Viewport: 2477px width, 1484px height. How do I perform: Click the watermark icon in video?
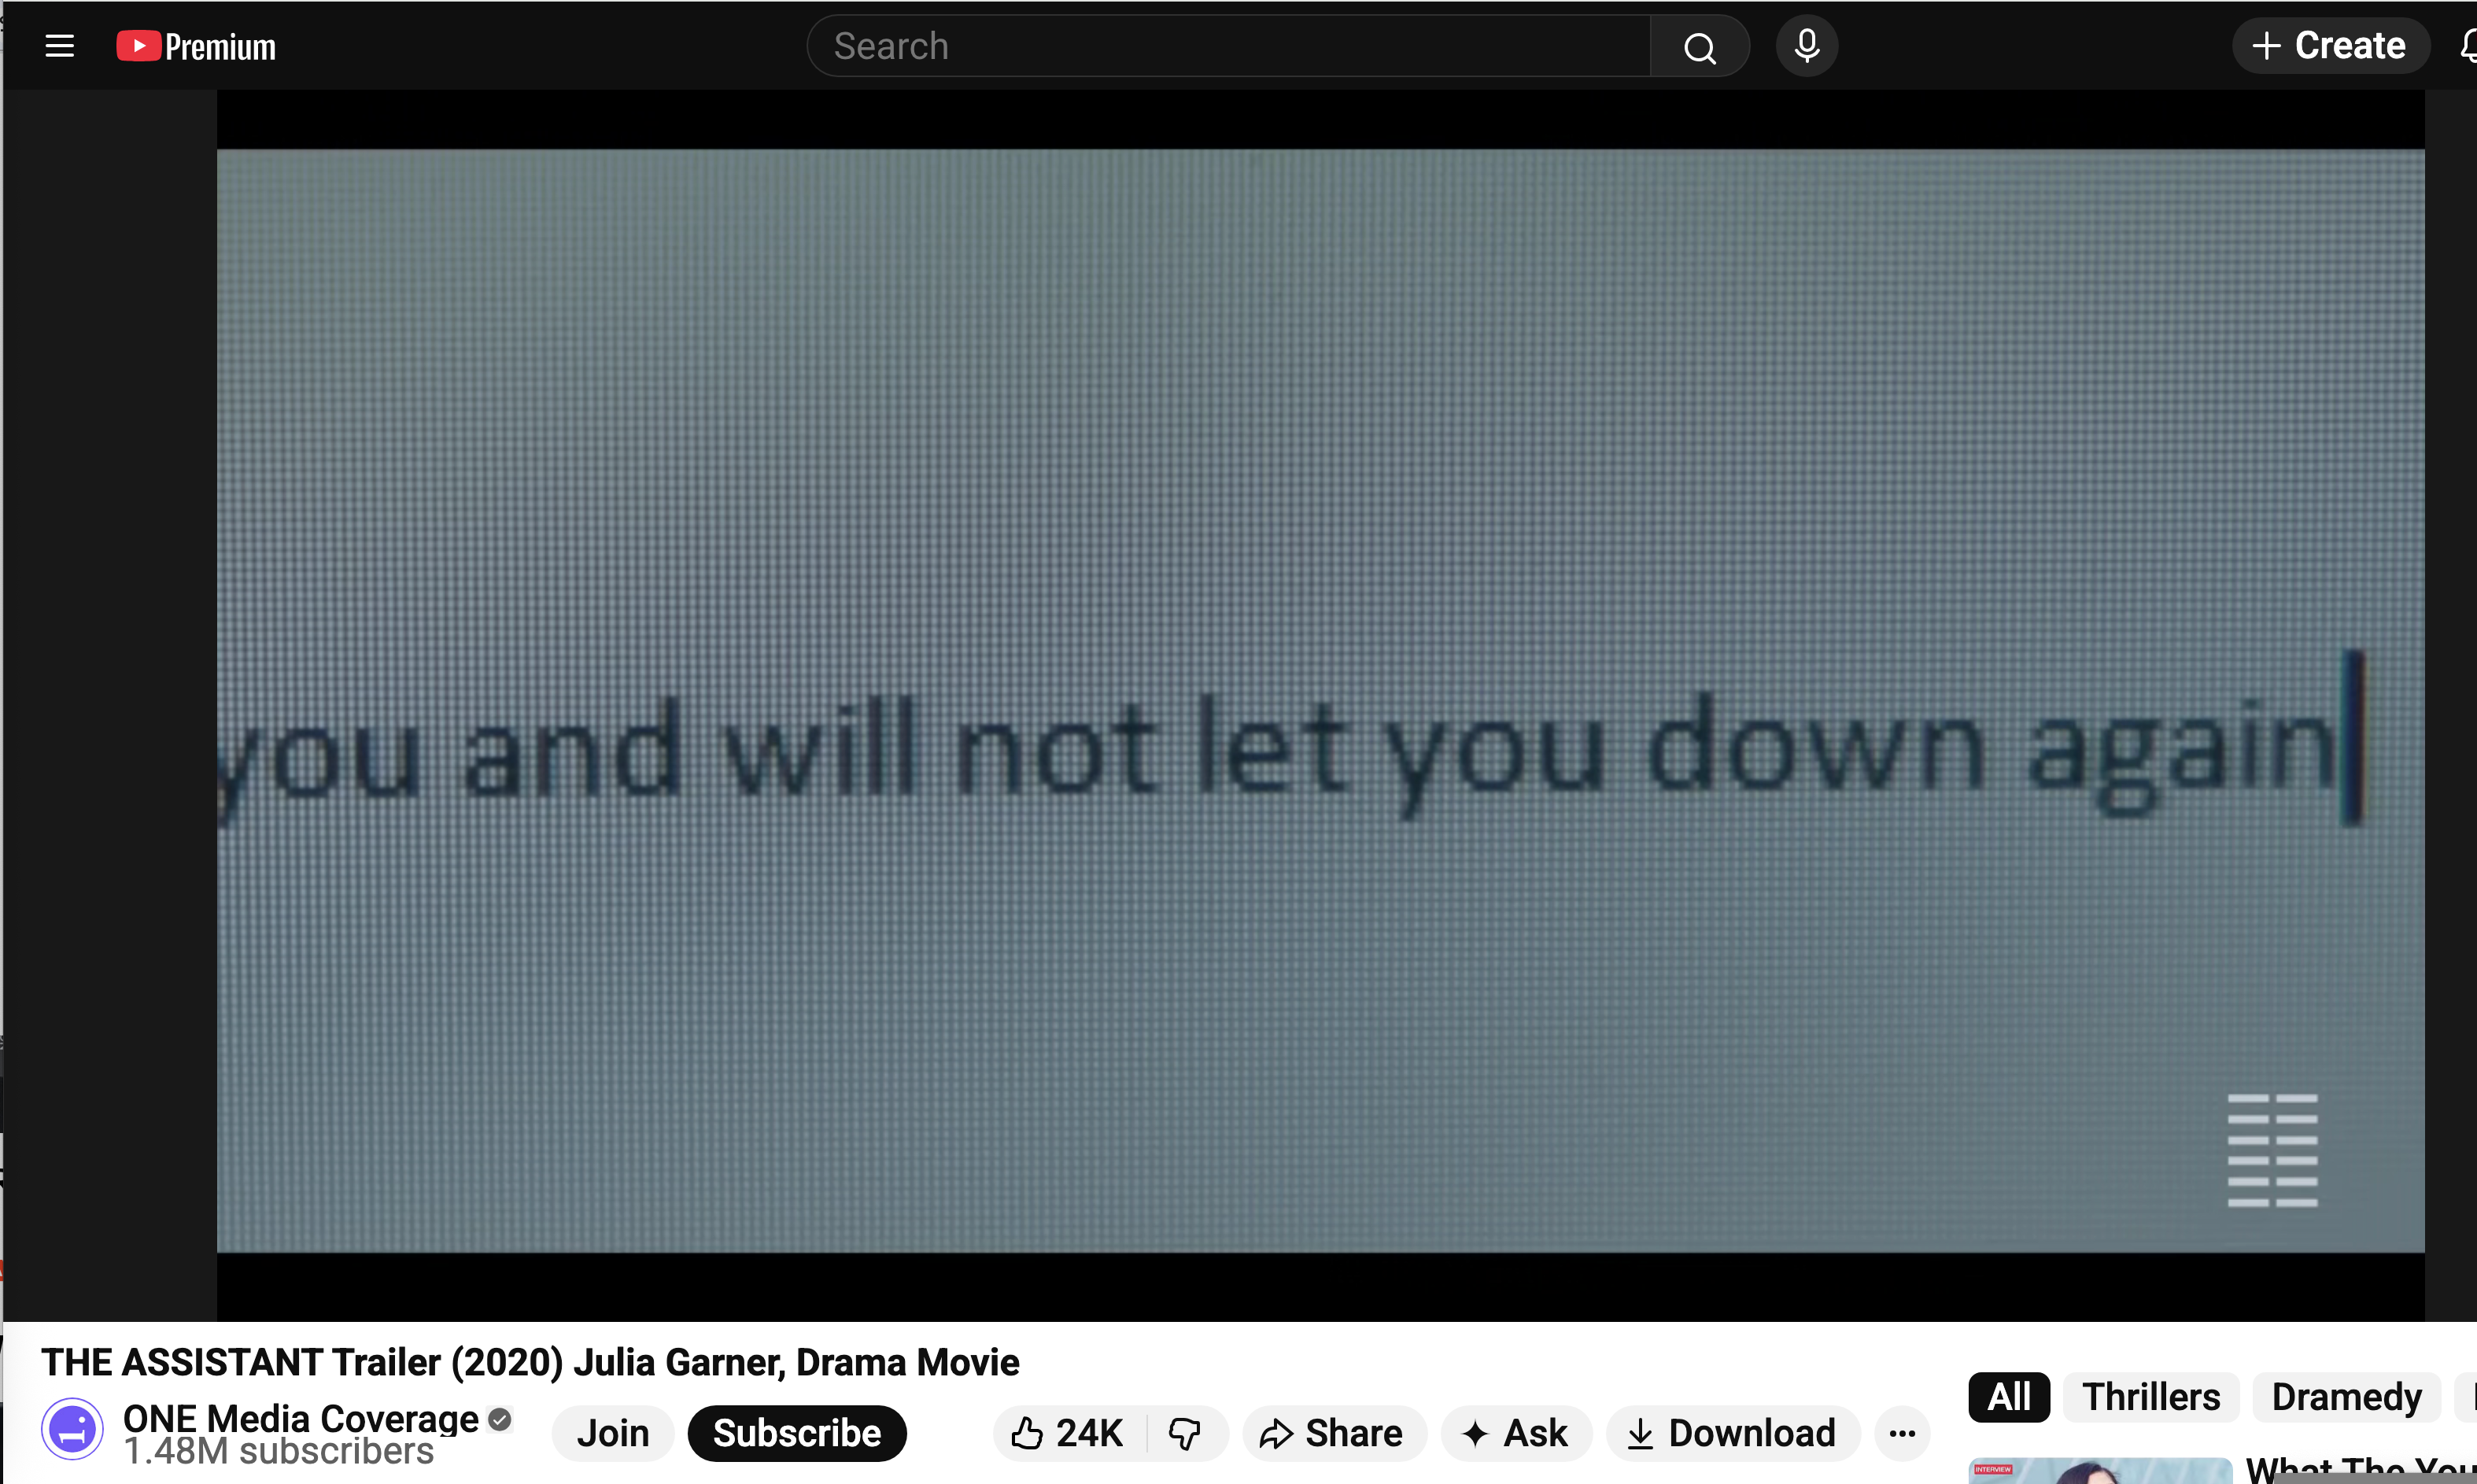click(x=2272, y=1150)
